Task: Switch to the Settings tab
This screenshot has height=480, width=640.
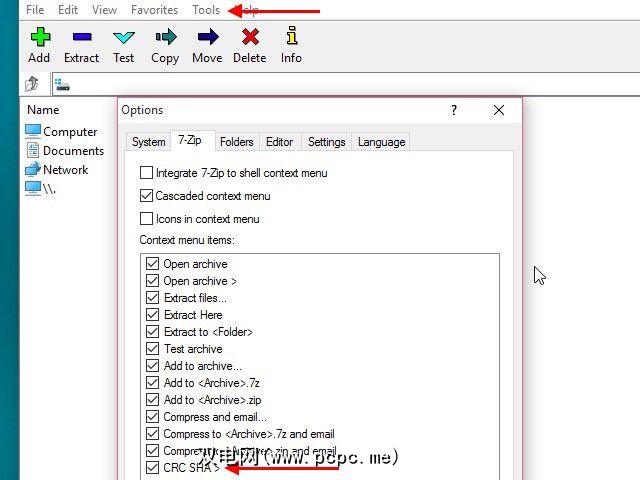Action: pyautogui.click(x=327, y=142)
